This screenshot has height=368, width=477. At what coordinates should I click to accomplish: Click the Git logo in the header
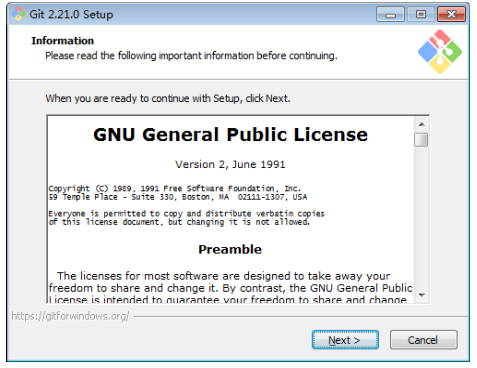tap(440, 52)
